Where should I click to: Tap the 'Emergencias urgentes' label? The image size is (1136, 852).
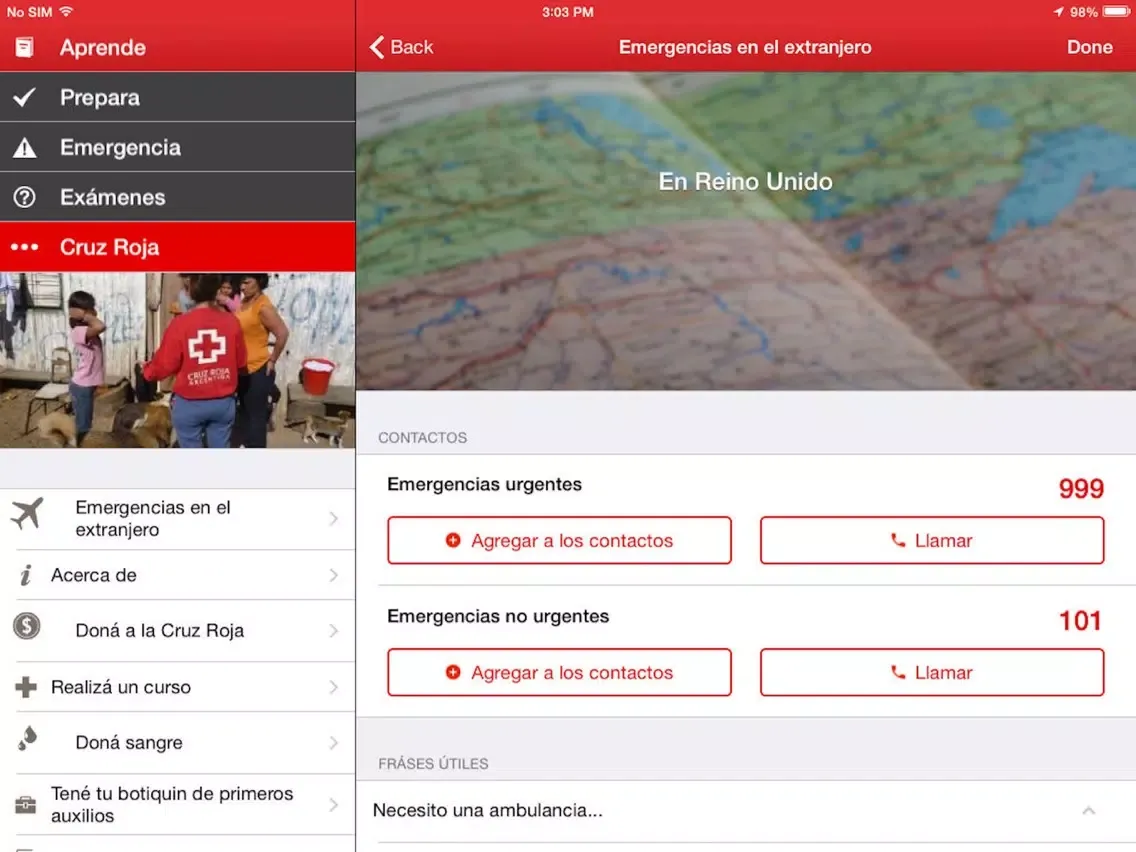pos(485,484)
